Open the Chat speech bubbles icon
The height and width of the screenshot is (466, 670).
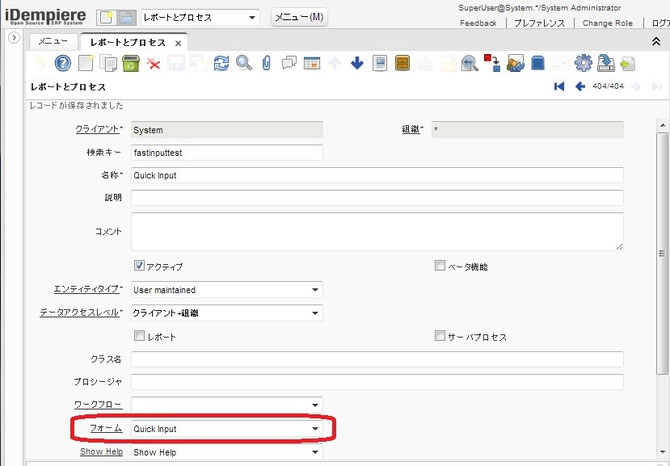click(x=289, y=63)
